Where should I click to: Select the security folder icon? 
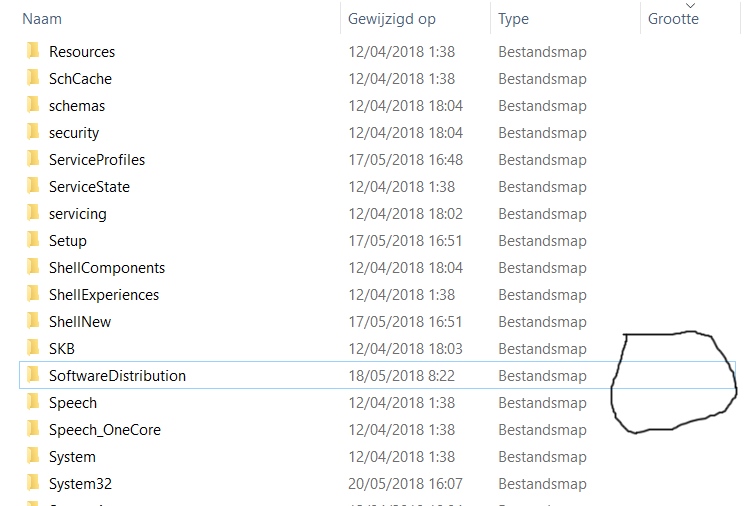(x=33, y=132)
